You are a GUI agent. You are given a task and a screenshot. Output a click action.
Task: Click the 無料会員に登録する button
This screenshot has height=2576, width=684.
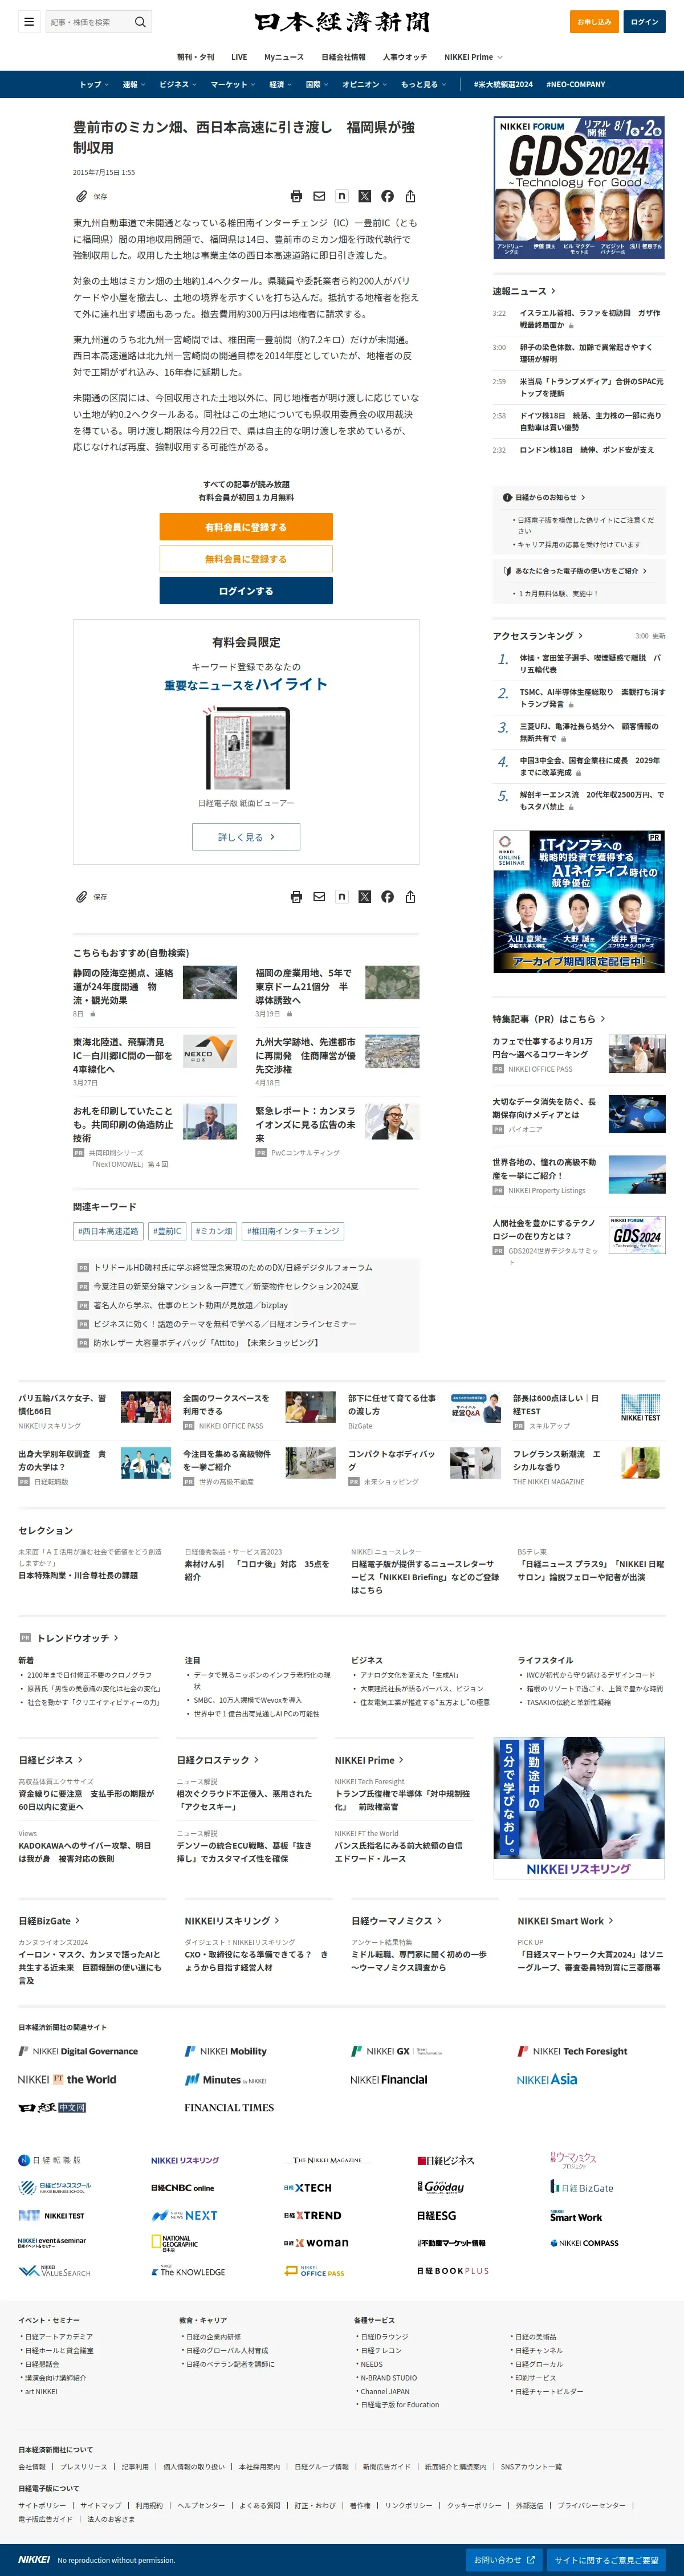246,559
